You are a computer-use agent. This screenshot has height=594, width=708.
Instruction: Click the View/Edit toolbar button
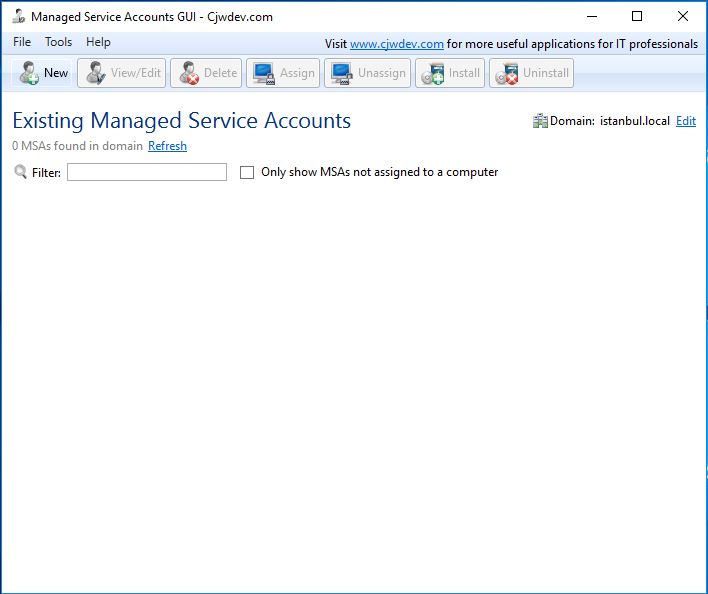pos(121,73)
